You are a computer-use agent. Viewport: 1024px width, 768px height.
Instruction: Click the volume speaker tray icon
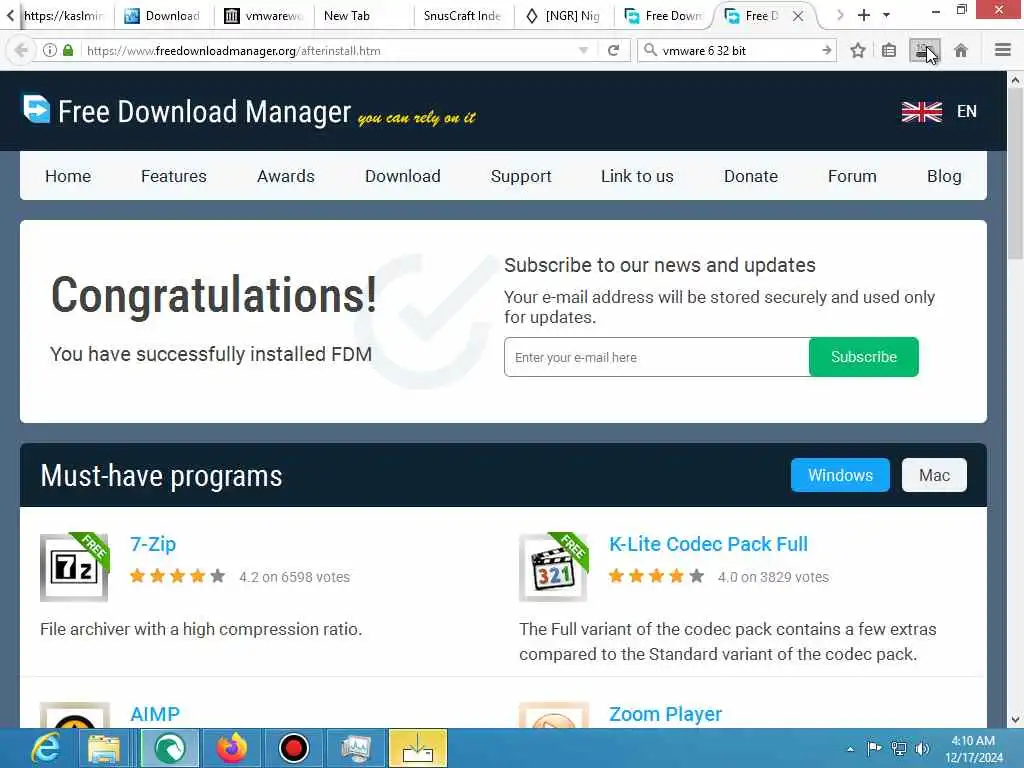point(921,748)
